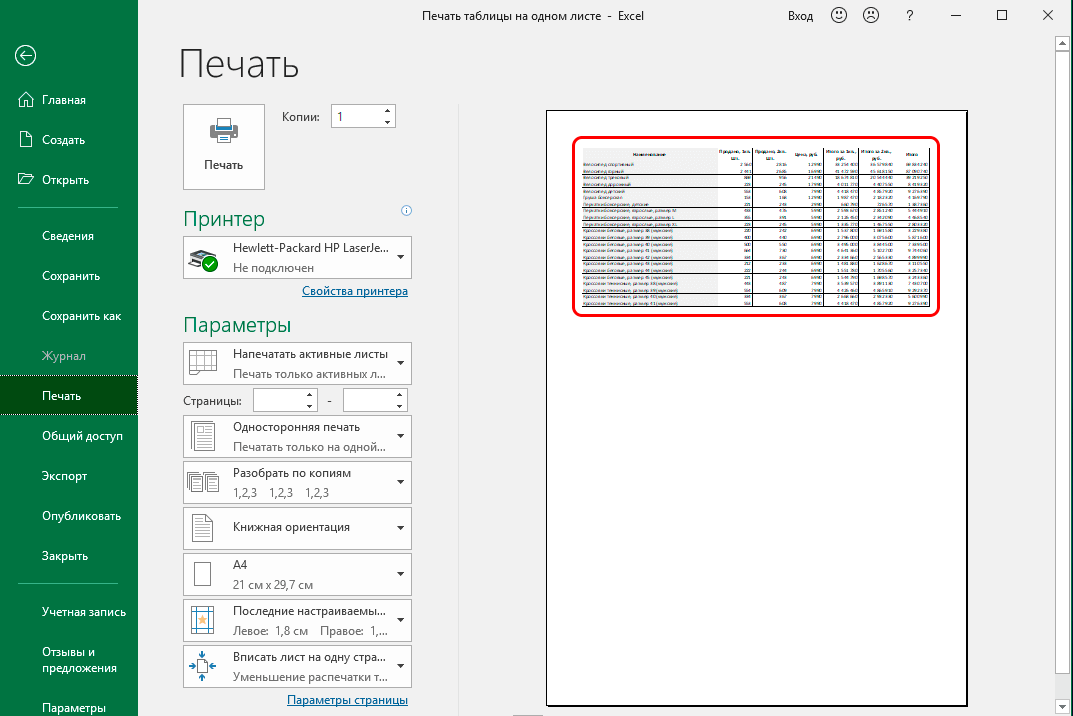The width and height of the screenshot is (1073, 716).
Task: Open the Вписать лист на одну страницу dropdown
Action: (298, 666)
